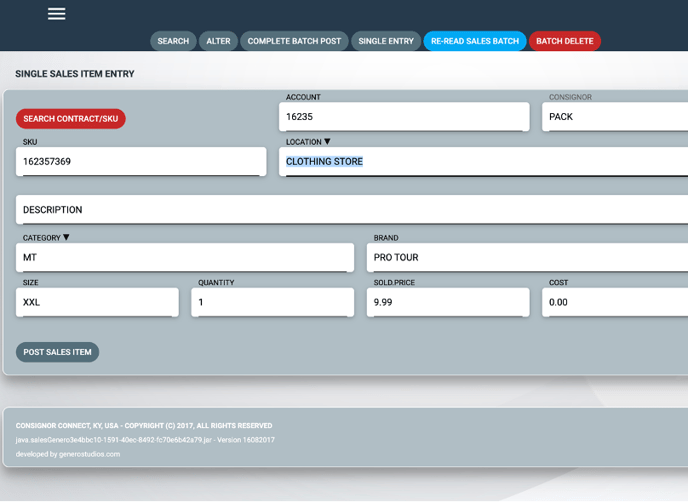The width and height of the screenshot is (688, 502).
Task: Switch to Single Entry
Action: (x=386, y=41)
